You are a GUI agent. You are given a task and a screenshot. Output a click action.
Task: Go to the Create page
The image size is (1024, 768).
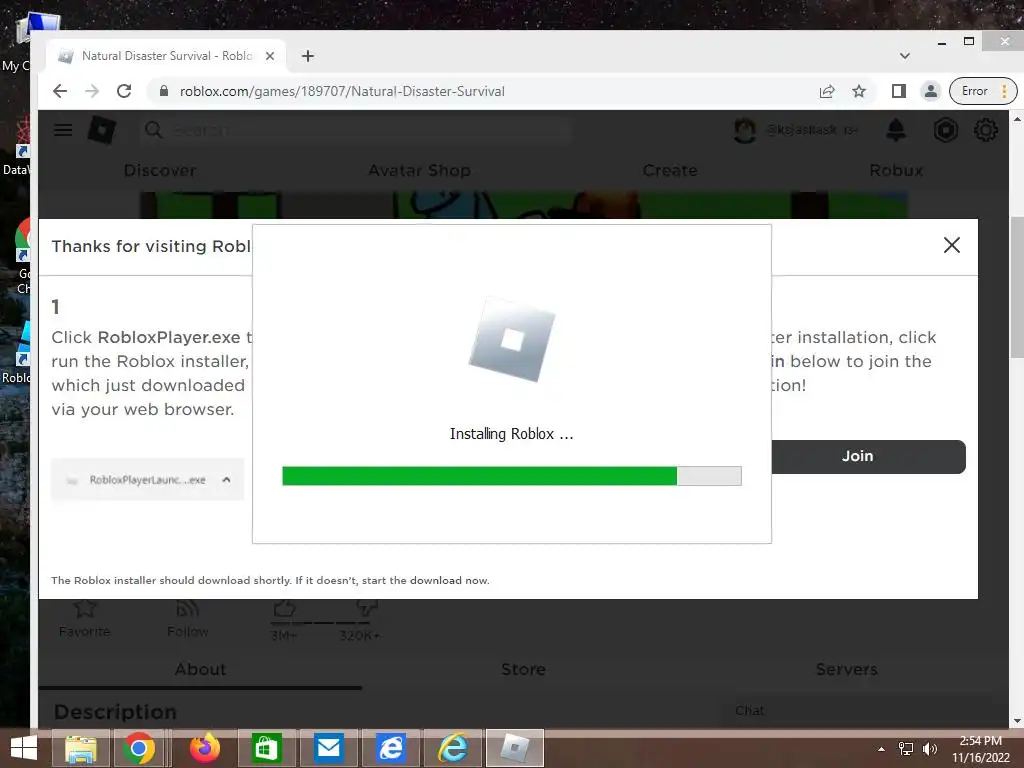tap(670, 170)
